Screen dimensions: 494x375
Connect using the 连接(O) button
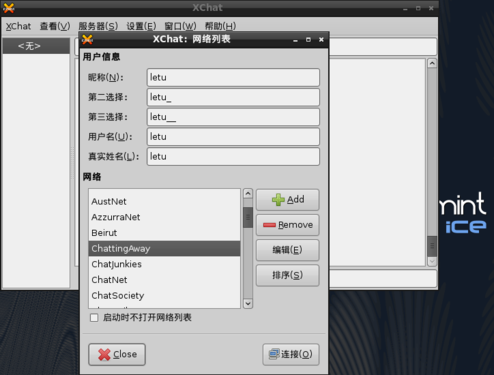tap(291, 354)
